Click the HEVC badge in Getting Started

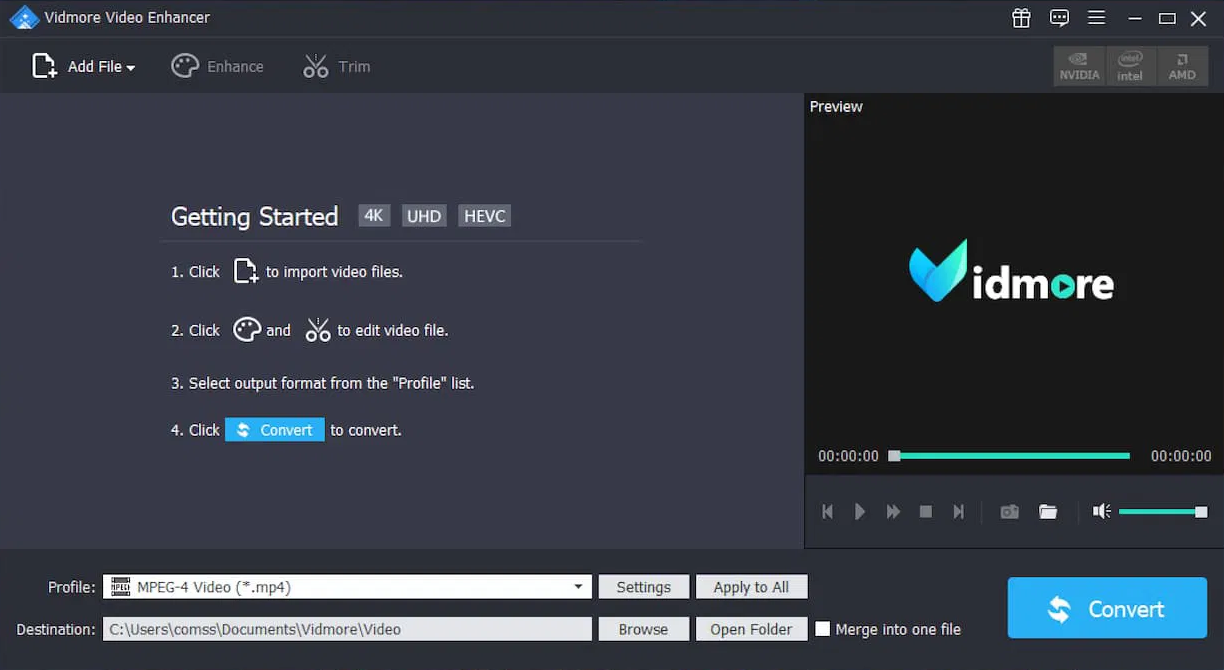(x=485, y=216)
